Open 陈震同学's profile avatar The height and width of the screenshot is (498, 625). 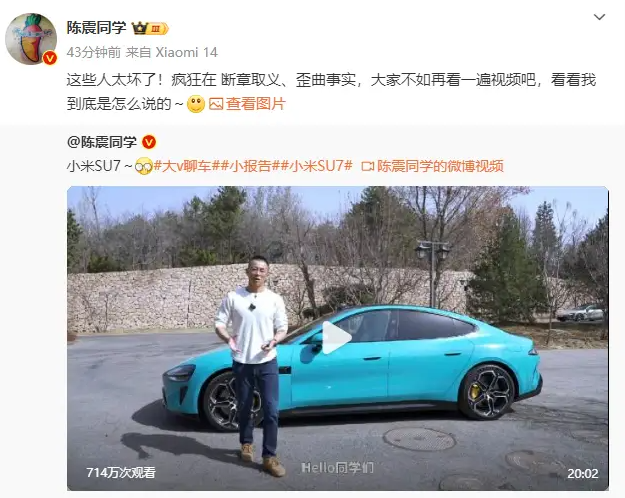31,39
